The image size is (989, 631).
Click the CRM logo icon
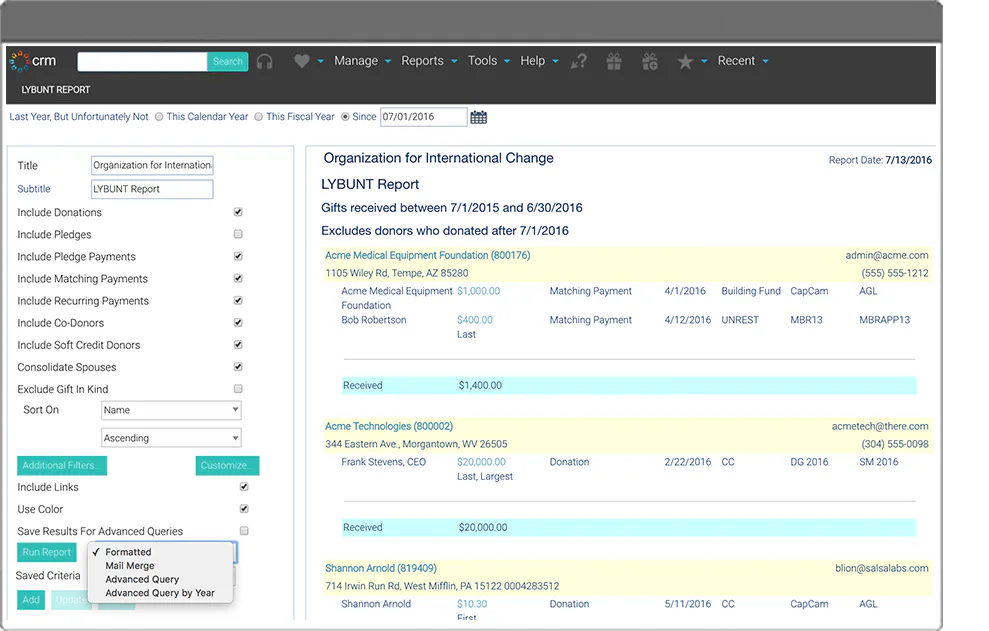(20, 61)
